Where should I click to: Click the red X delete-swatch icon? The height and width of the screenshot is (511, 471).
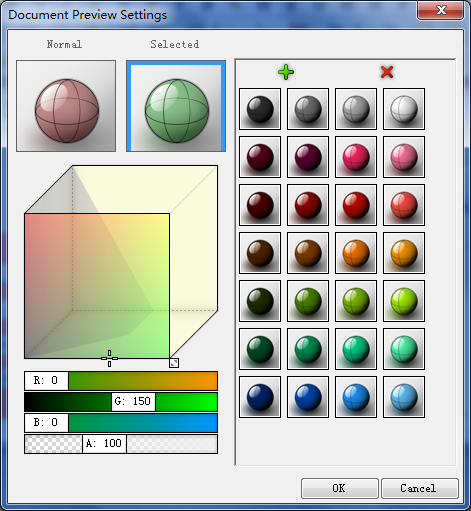(387, 72)
